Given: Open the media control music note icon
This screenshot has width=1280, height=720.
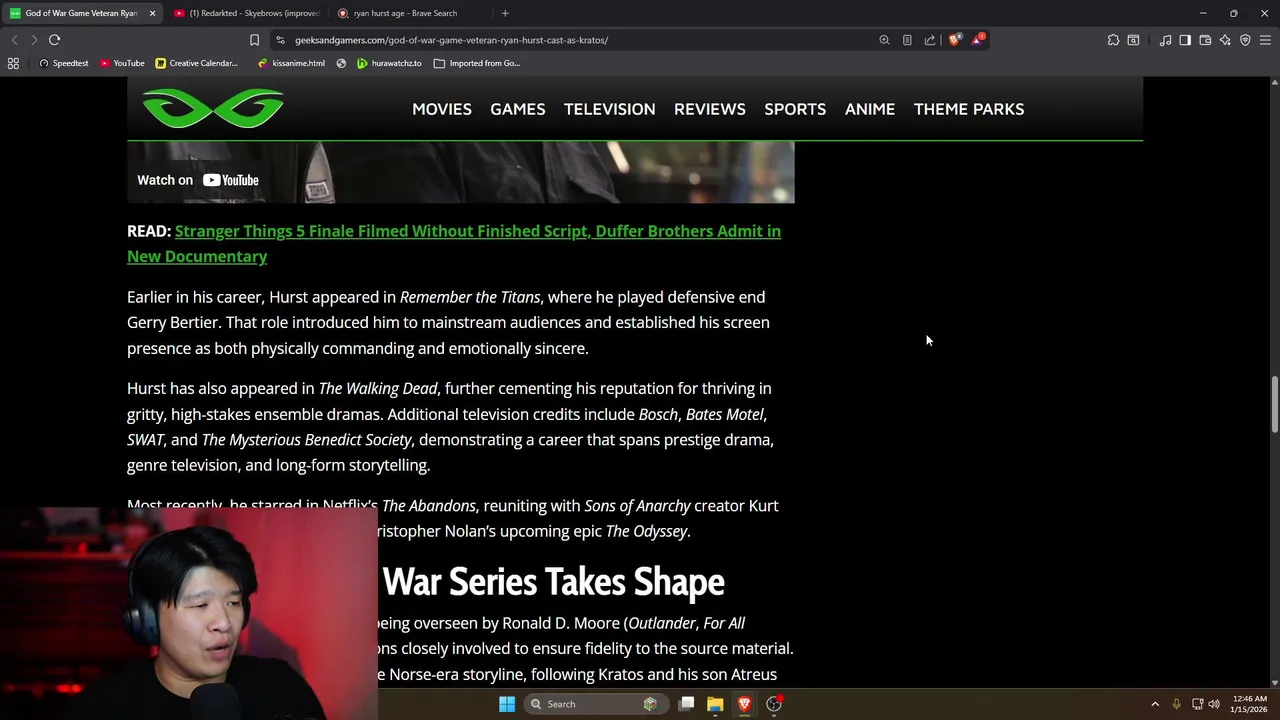Looking at the screenshot, I should (x=1165, y=40).
